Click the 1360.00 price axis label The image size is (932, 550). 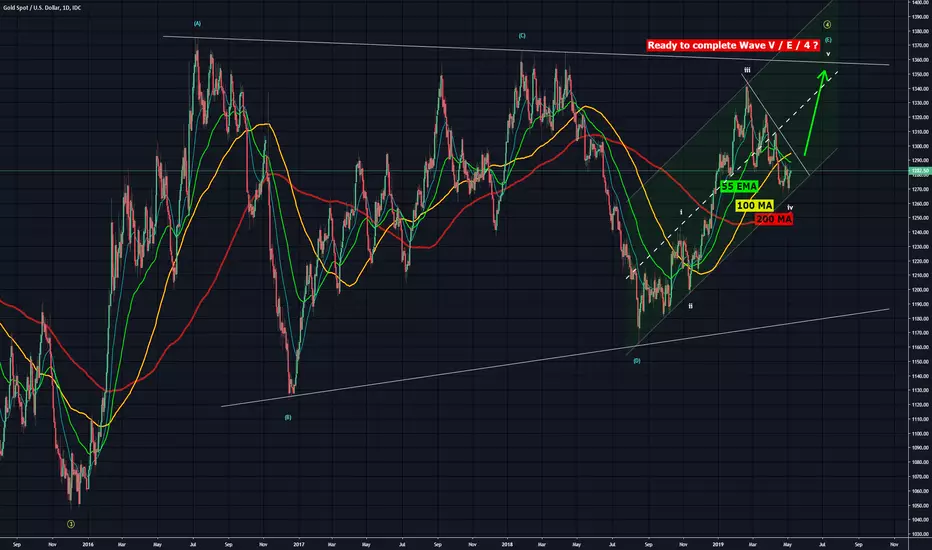(x=921, y=59)
